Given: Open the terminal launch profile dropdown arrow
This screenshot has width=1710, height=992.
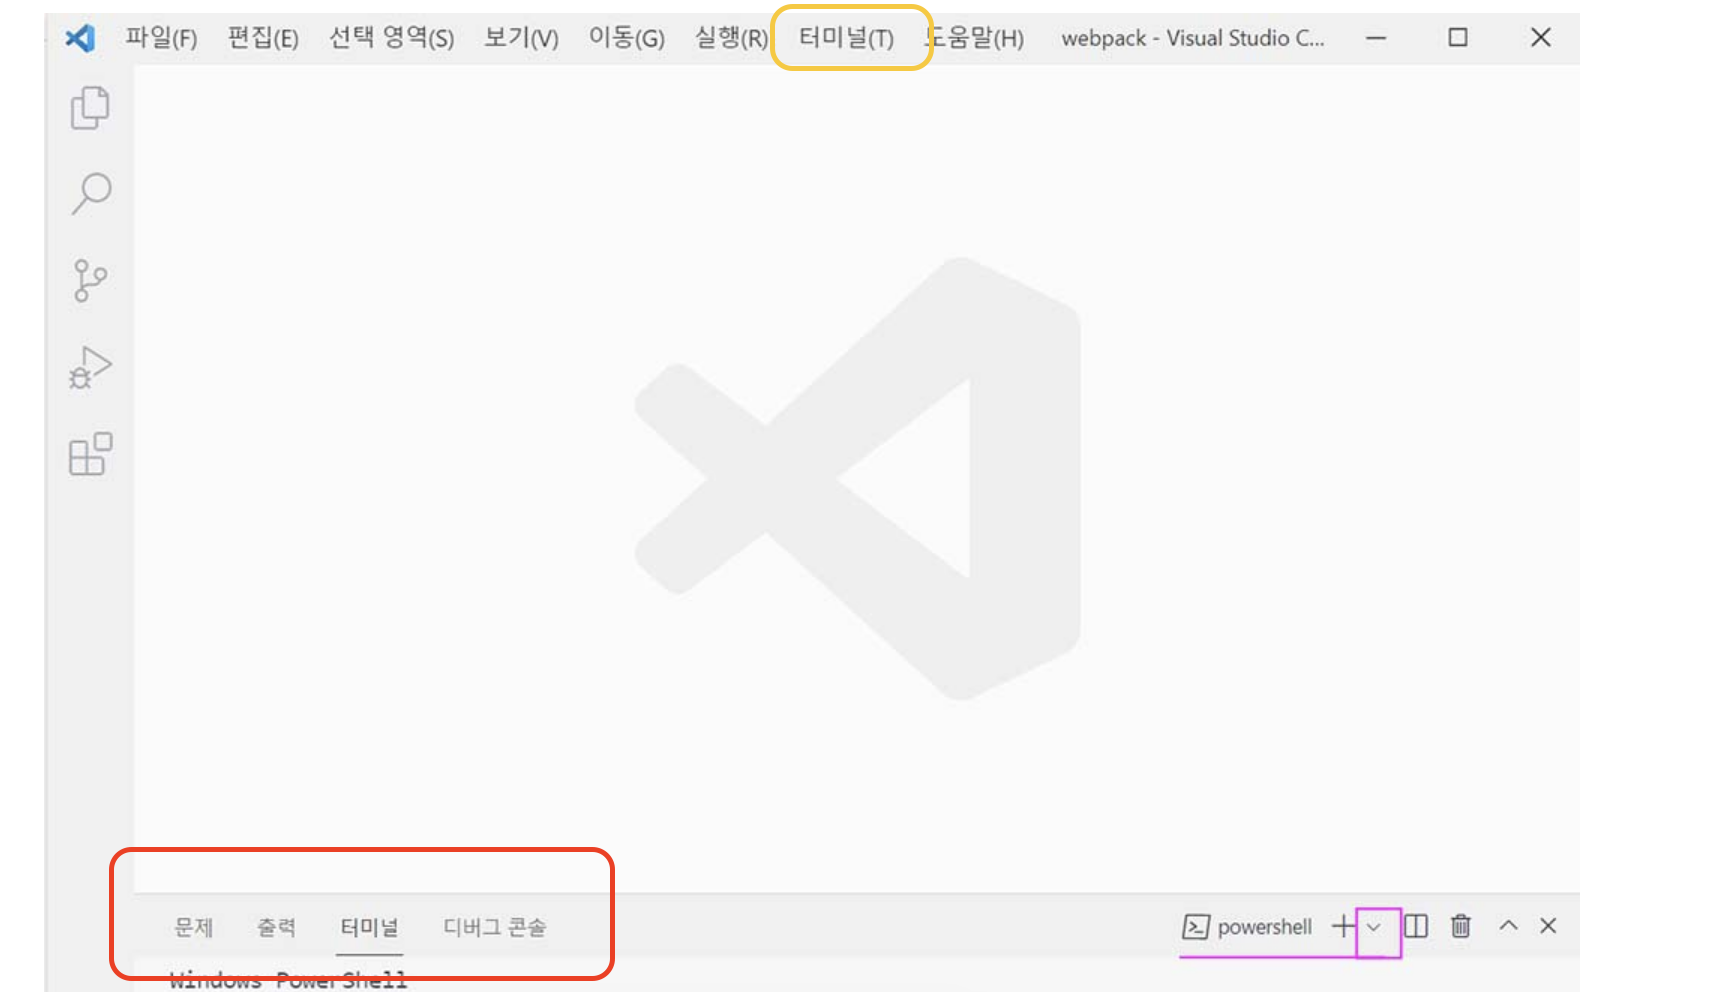Looking at the screenshot, I should point(1374,927).
